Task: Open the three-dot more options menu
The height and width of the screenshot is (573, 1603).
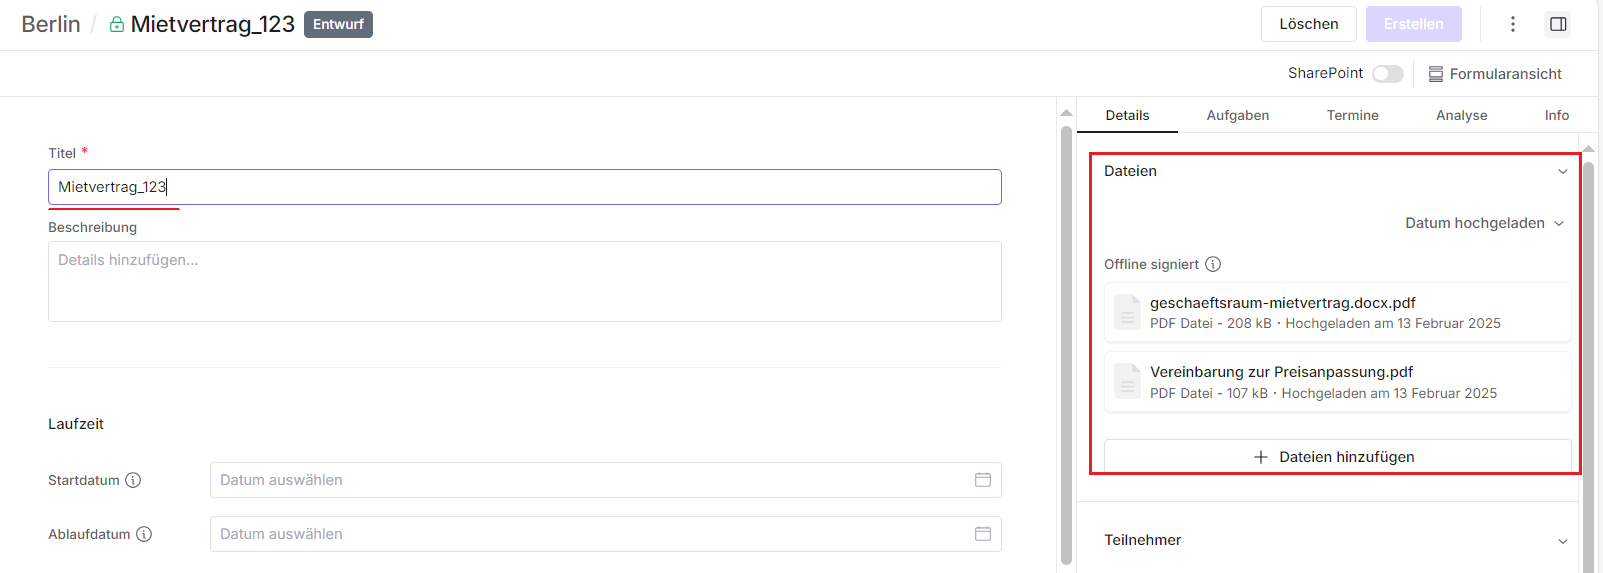Action: click(1512, 24)
